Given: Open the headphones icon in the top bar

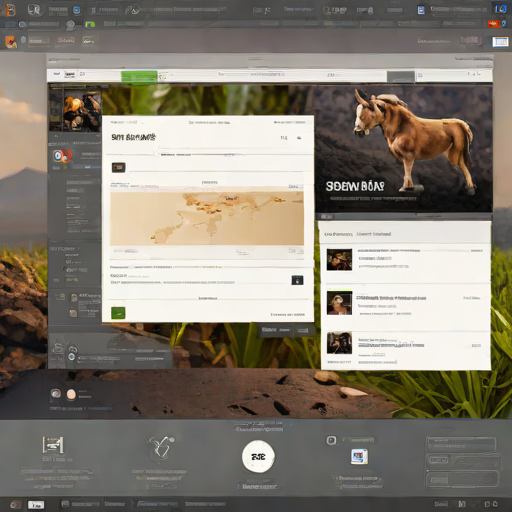Looking at the screenshot, I should 34,10.
